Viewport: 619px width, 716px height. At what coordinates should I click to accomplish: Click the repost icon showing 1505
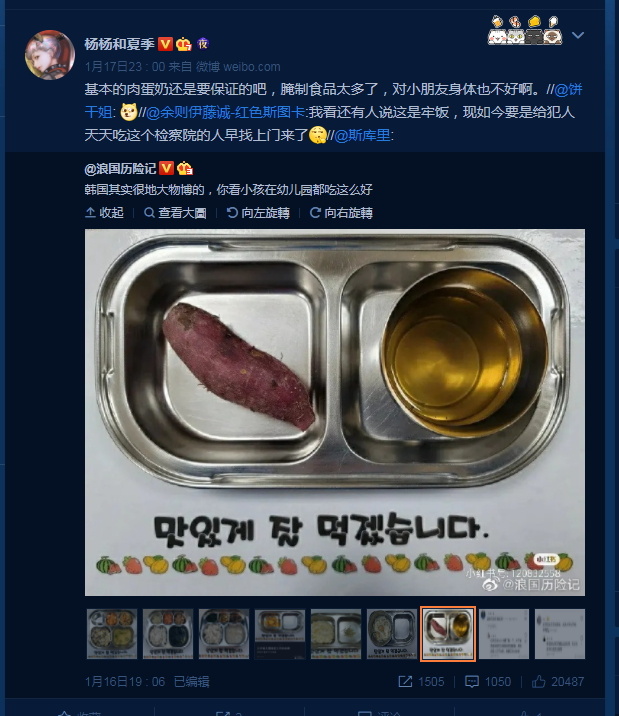pos(405,682)
